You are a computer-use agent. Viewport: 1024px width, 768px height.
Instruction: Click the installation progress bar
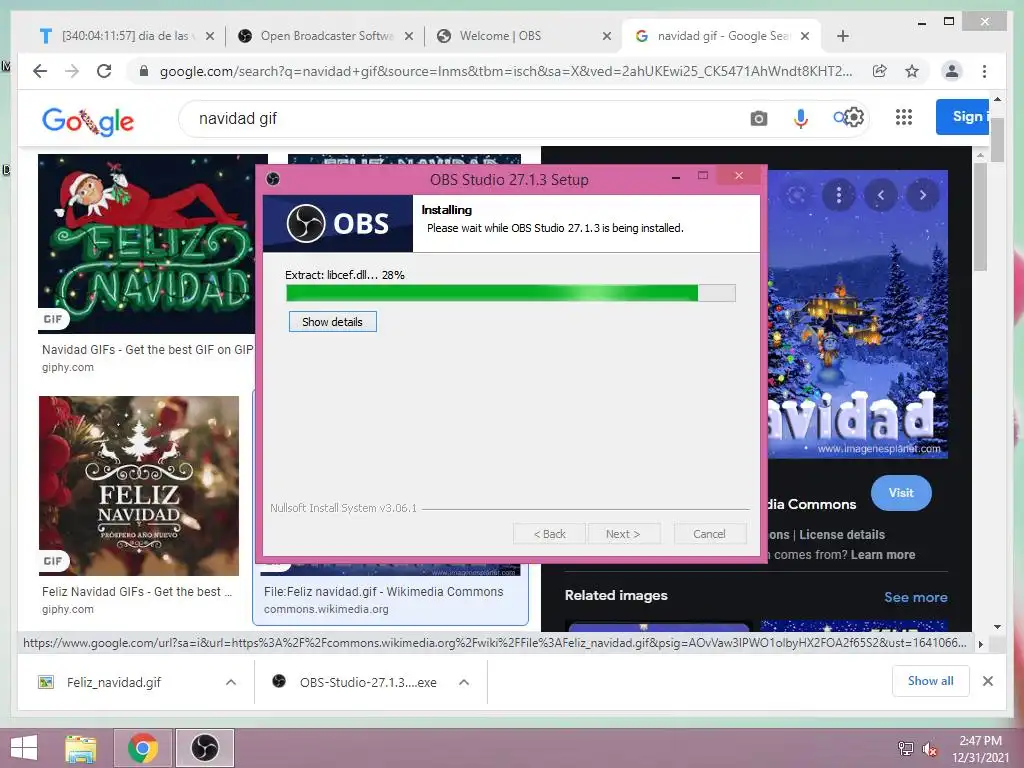pos(511,293)
